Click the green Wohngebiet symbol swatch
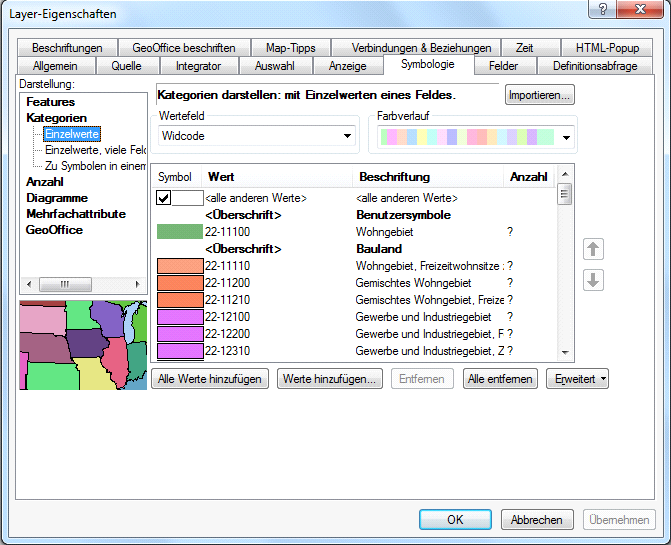The image size is (671, 545). (179, 231)
